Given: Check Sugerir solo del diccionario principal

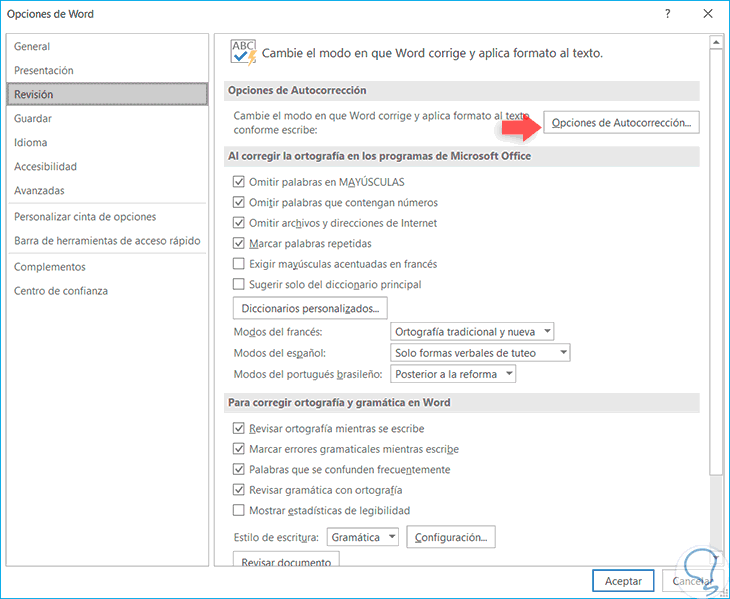Looking at the screenshot, I should coord(238,284).
